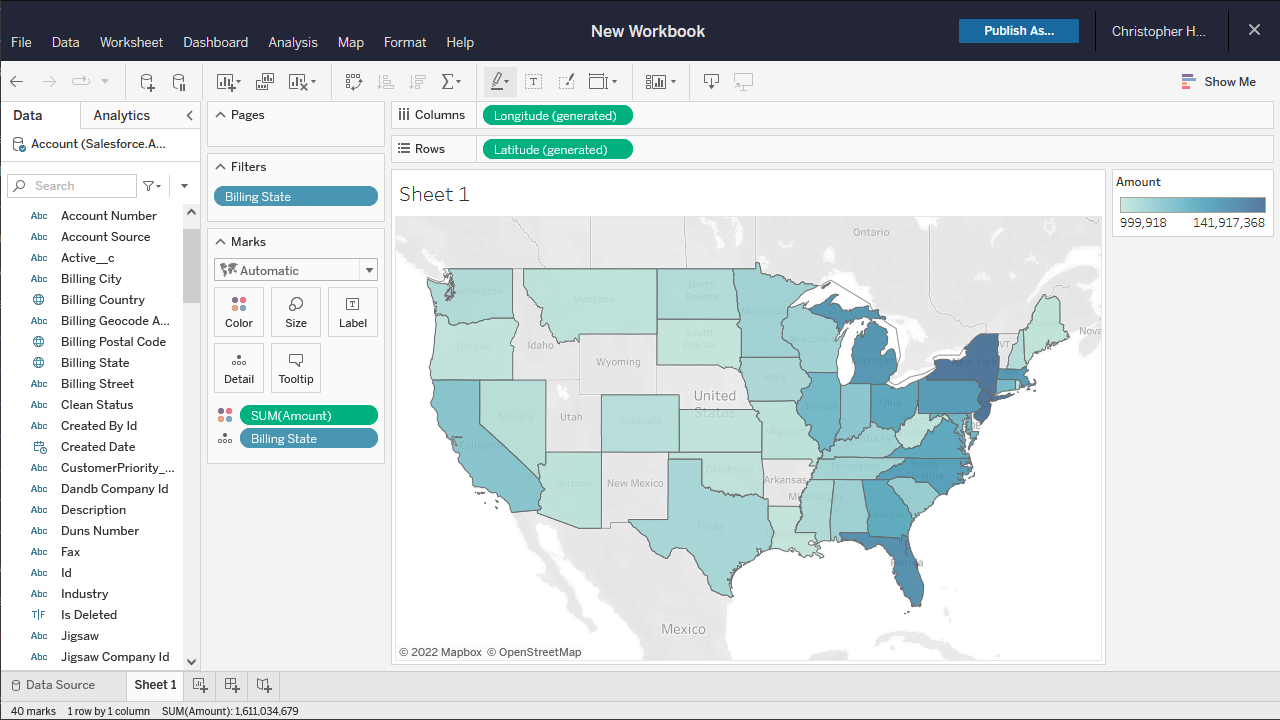
Task: Expand the Totals sigma dropdown
Action: click(452, 82)
